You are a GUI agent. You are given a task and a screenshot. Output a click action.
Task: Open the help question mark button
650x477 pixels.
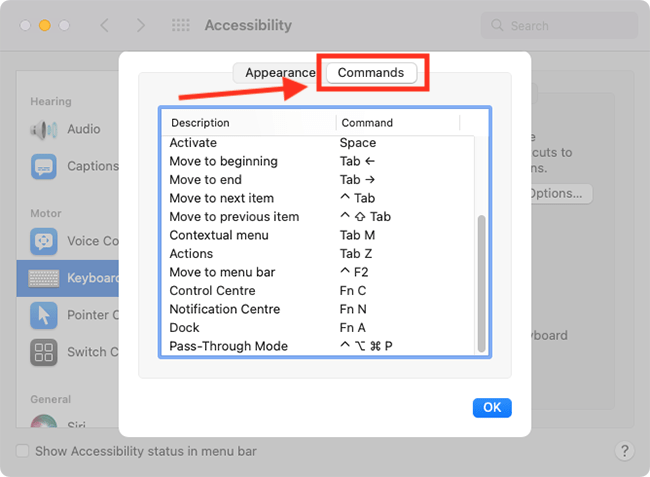tap(624, 450)
